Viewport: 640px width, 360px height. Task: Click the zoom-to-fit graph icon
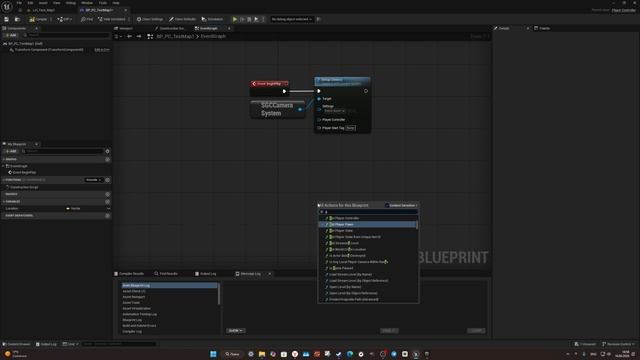pyautogui.click(x=150, y=36)
